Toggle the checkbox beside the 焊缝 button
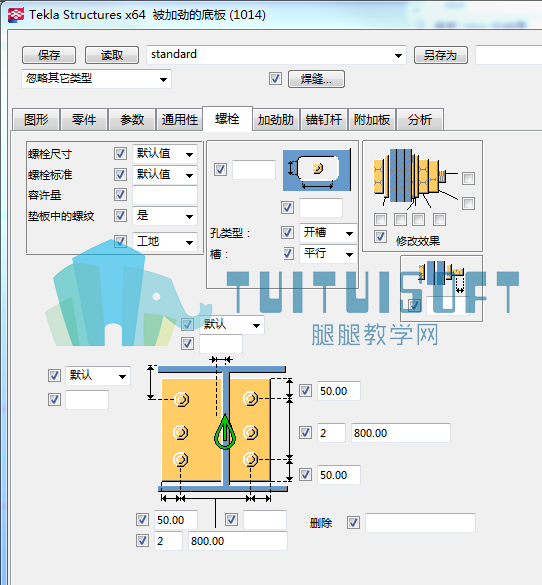The height and width of the screenshot is (585, 542). point(275,79)
